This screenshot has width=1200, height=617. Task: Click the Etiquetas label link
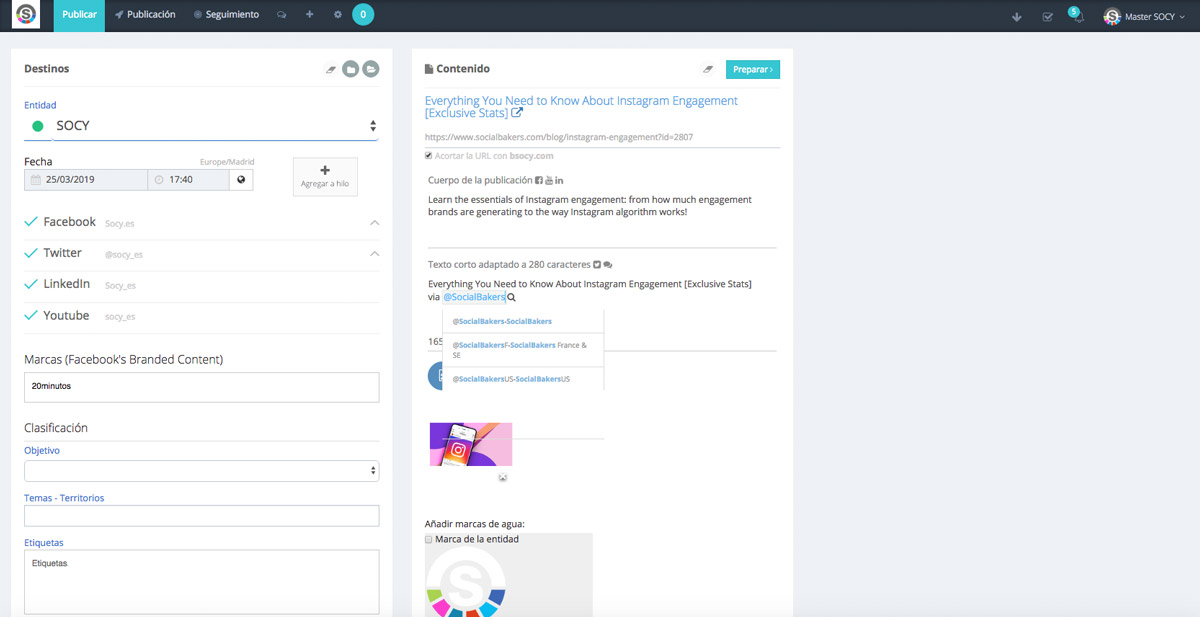pos(44,543)
